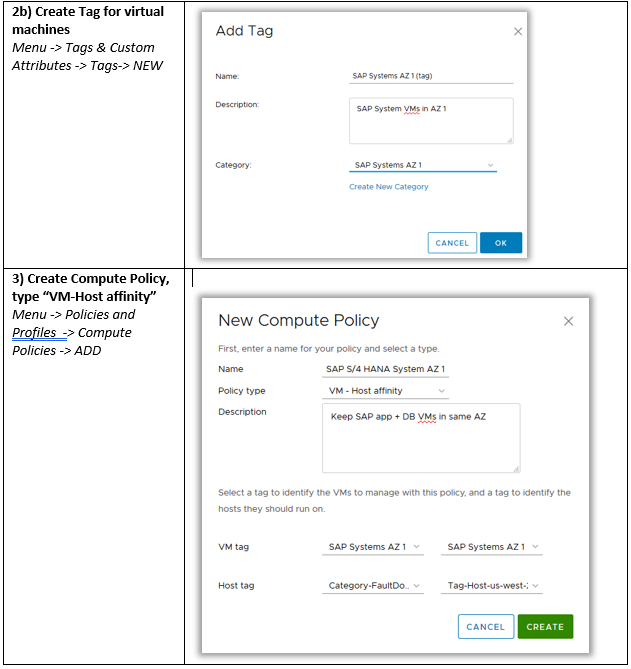Click the tag Name input field
This screenshot has width=631, height=669.
(x=430, y=75)
